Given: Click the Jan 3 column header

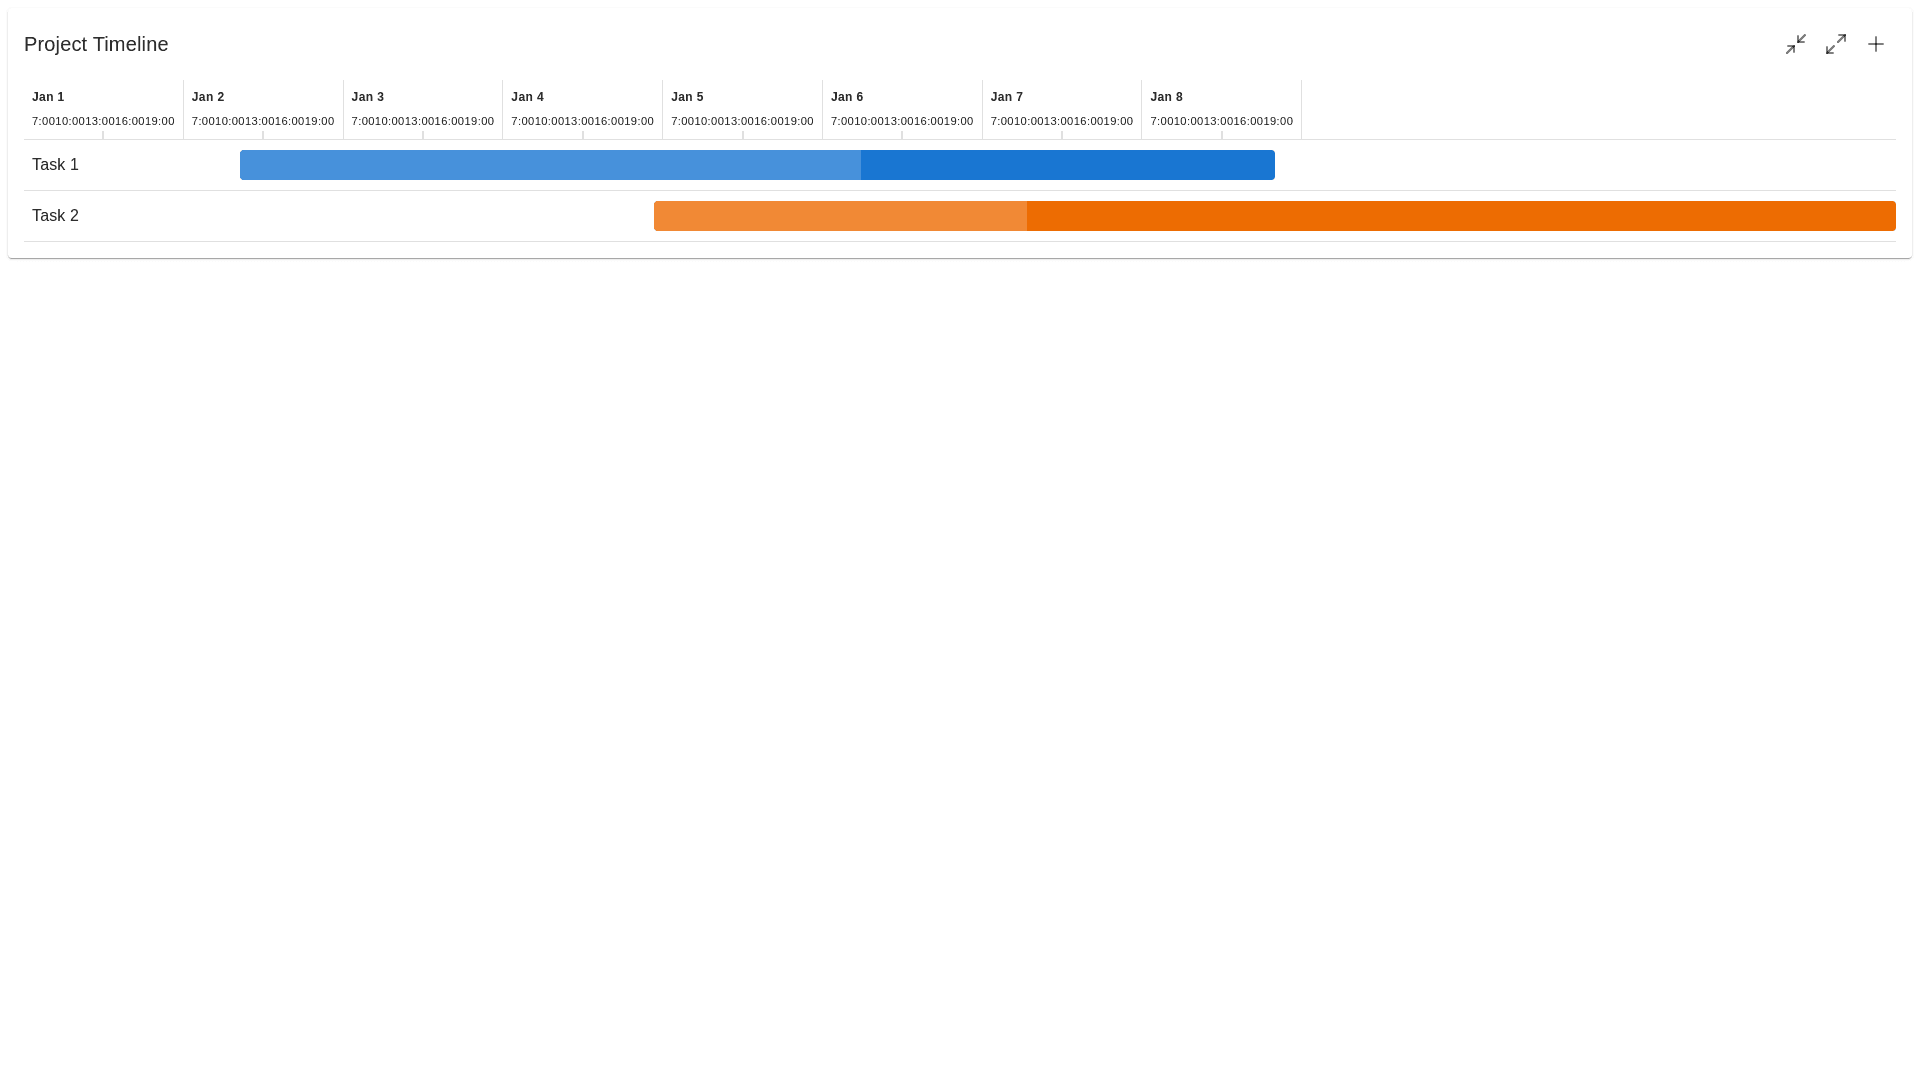Looking at the screenshot, I should click(x=368, y=97).
